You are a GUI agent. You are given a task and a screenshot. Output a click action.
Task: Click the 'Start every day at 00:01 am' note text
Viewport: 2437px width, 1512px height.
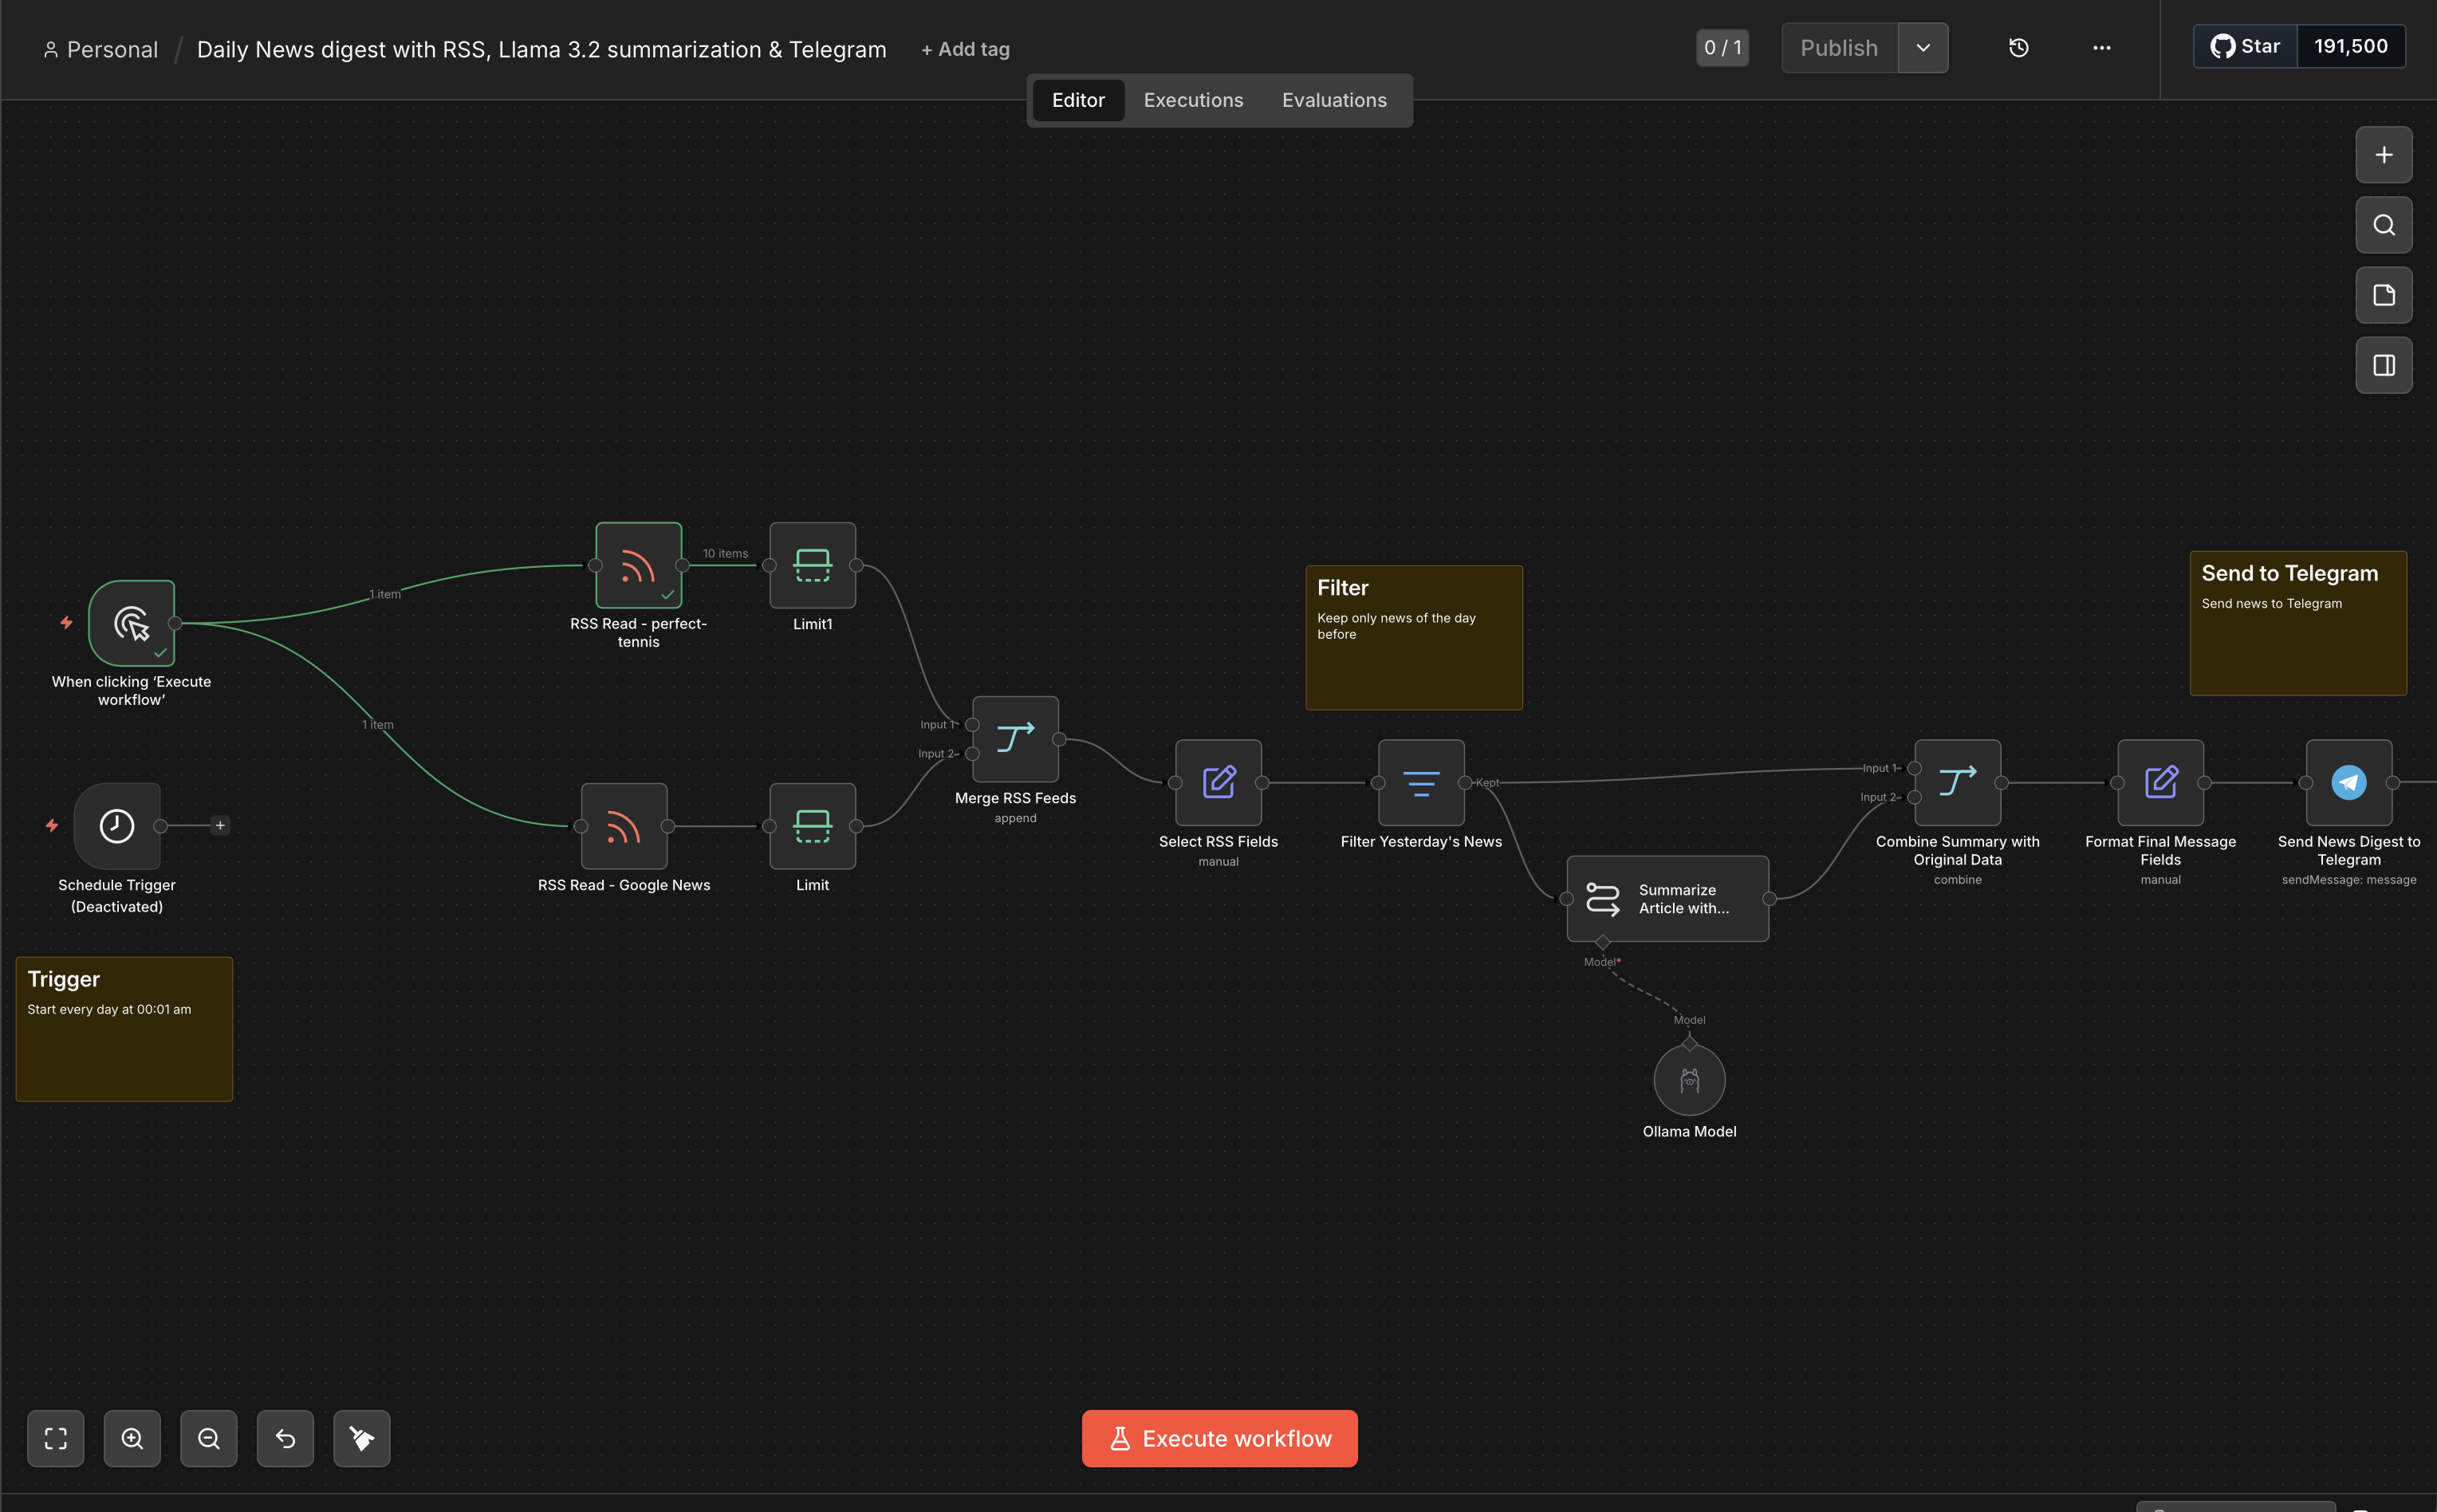[109, 1009]
